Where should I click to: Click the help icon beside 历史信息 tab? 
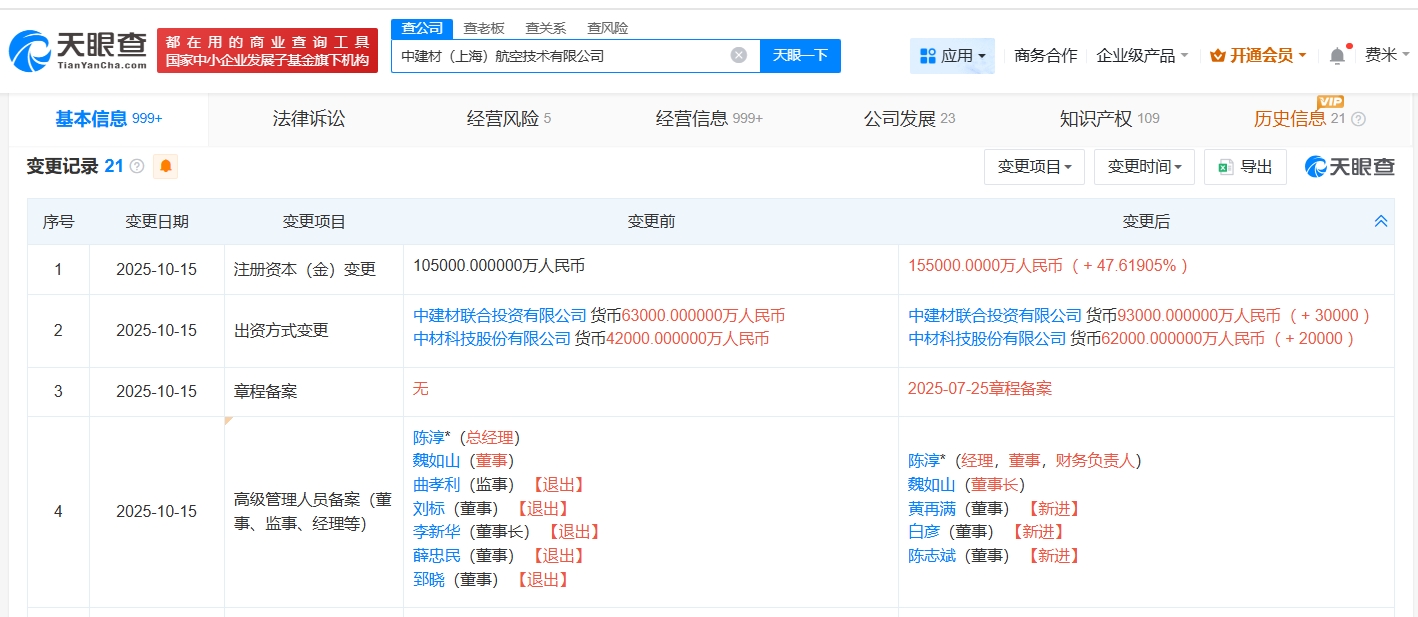coord(1358,119)
